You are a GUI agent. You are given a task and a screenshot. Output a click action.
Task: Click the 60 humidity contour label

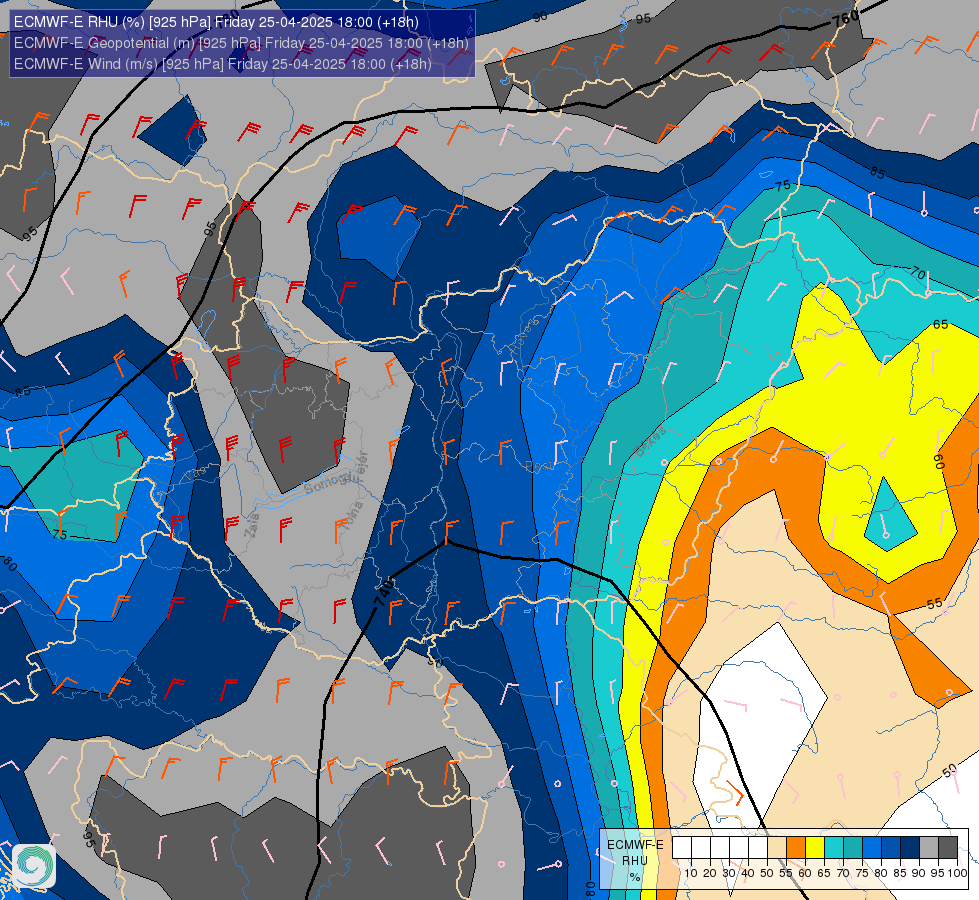pyautogui.click(x=938, y=461)
